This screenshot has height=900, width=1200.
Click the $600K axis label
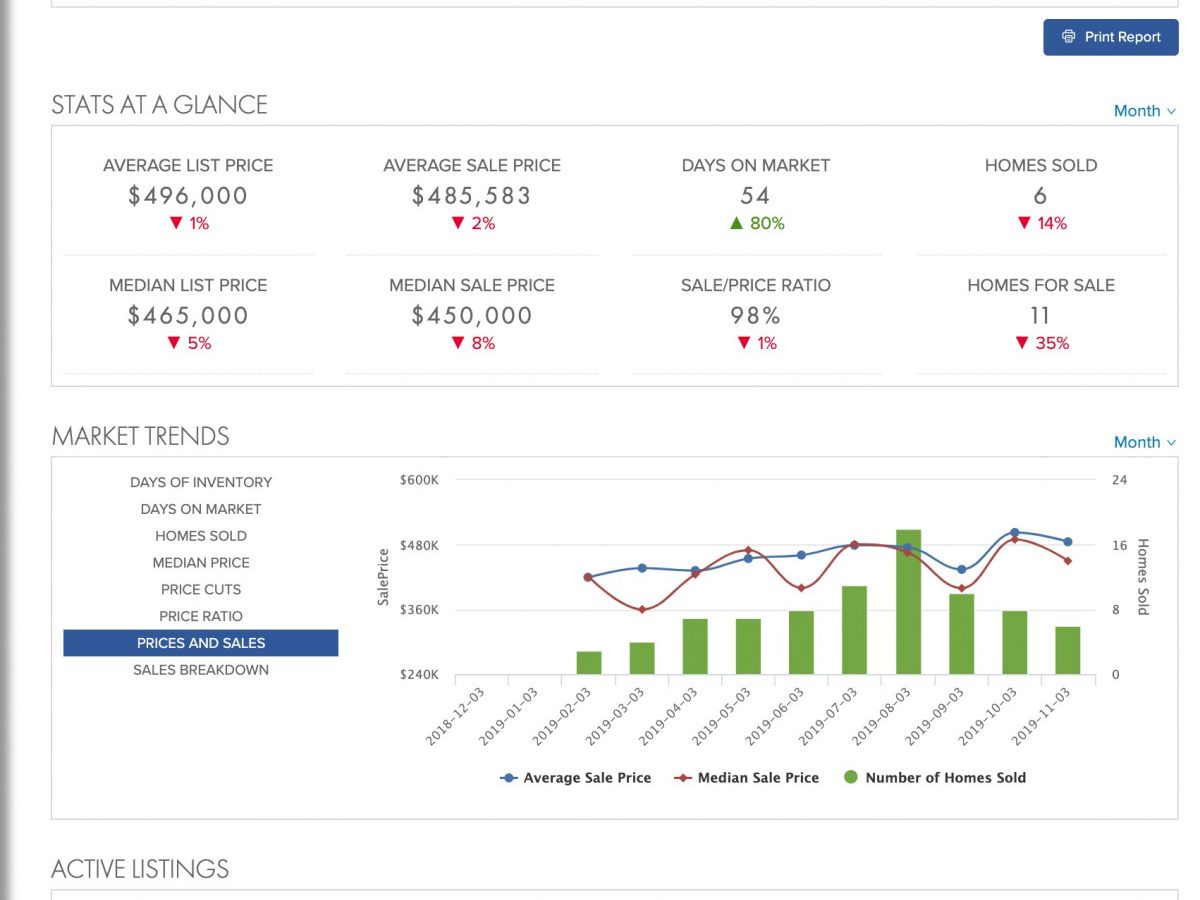click(419, 480)
